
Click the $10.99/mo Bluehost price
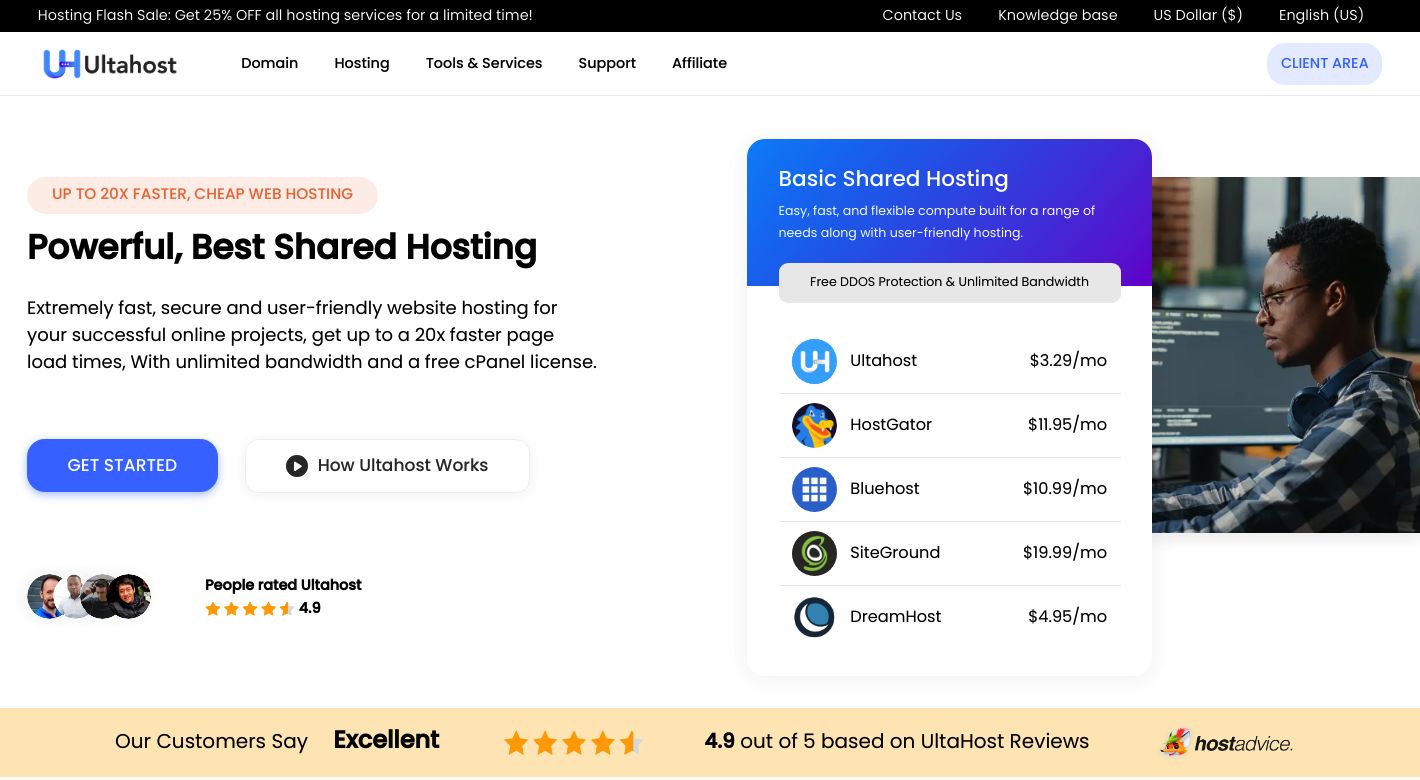point(1065,489)
